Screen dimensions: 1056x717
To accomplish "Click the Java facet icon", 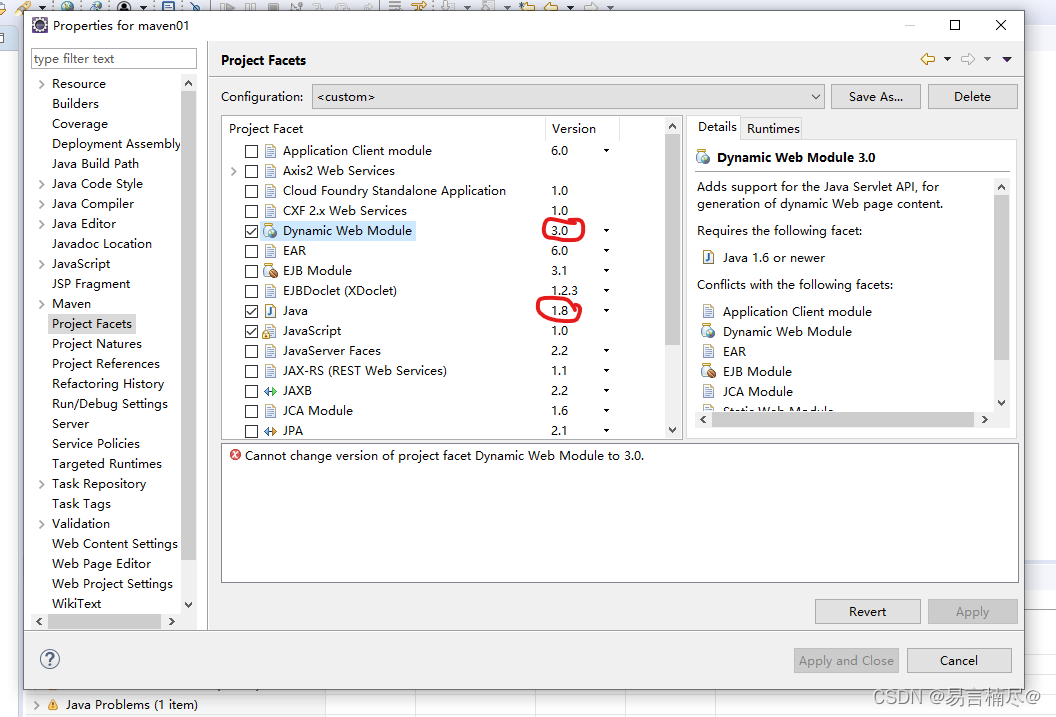I will click(270, 311).
